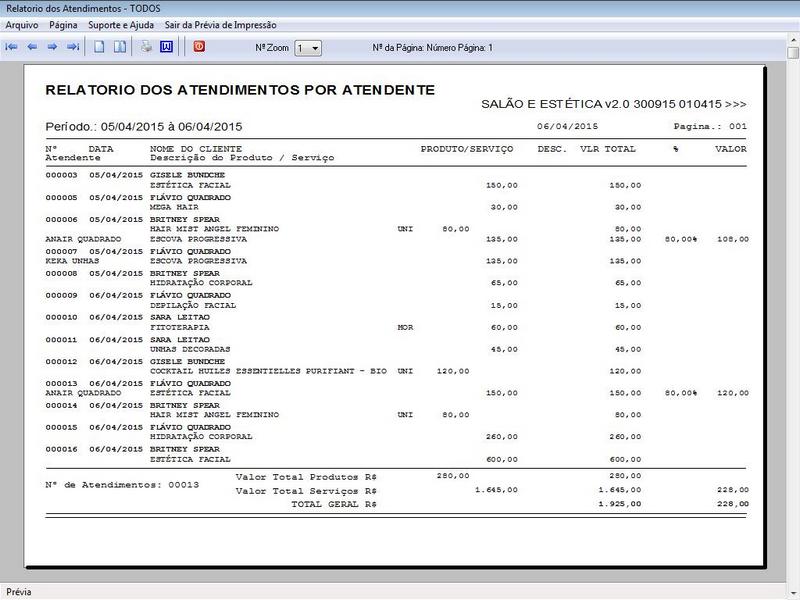Click the window resize grip corner
The image size is (800, 600).
pos(793,593)
